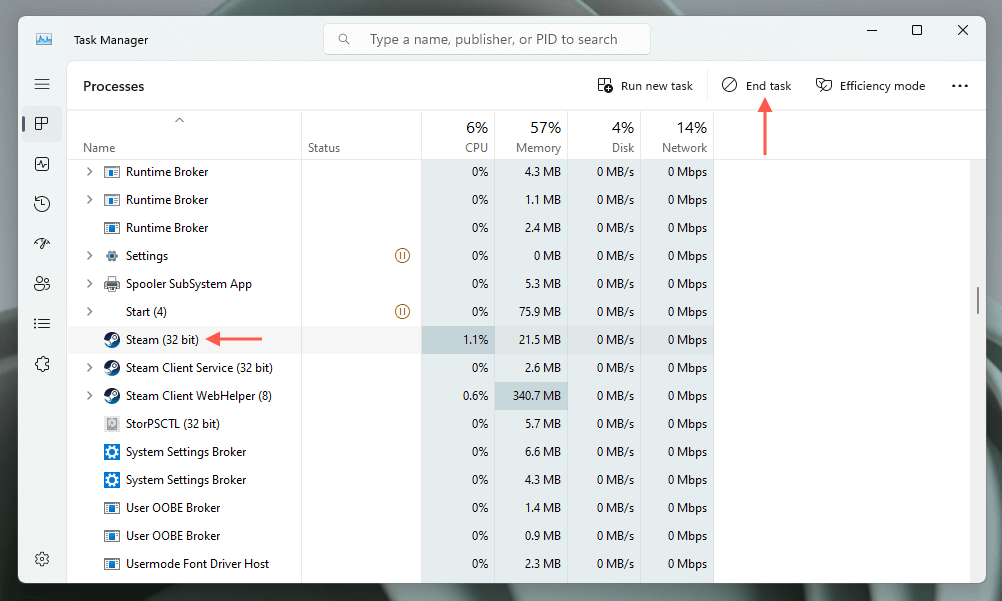Image resolution: width=1002 pixels, height=601 pixels.
Task: Click the End task button
Action: click(x=757, y=86)
